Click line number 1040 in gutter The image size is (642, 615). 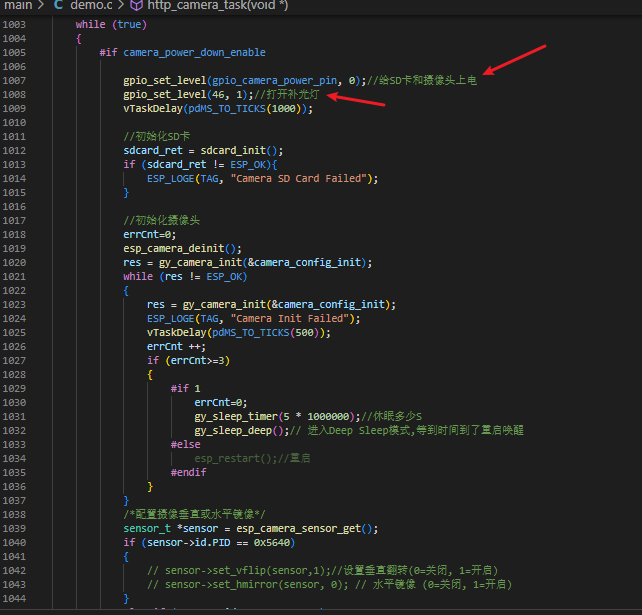coord(14,543)
